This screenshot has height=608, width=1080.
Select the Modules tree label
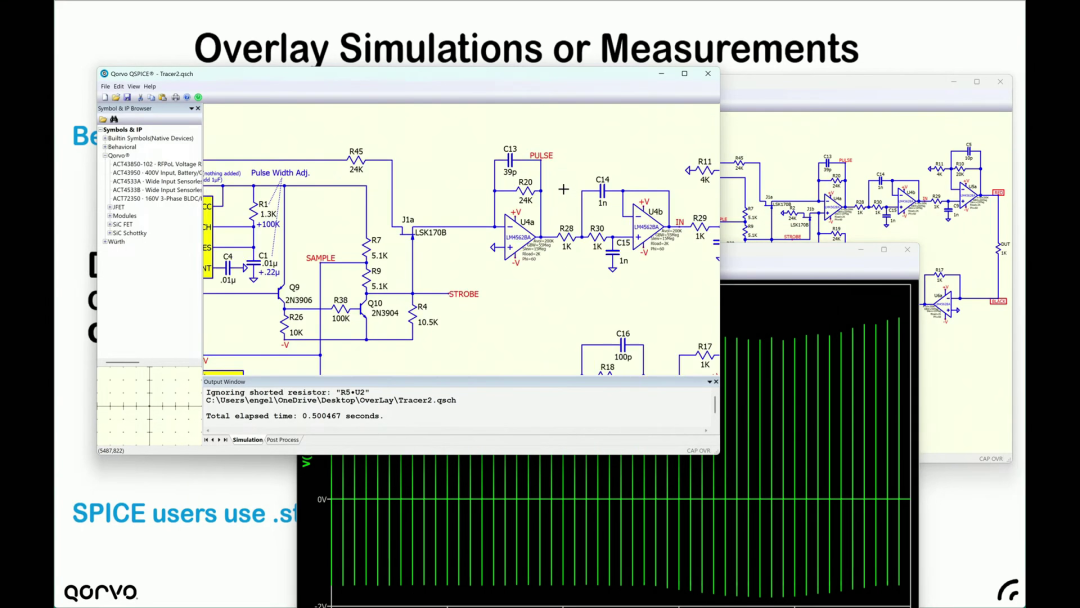(x=123, y=216)
